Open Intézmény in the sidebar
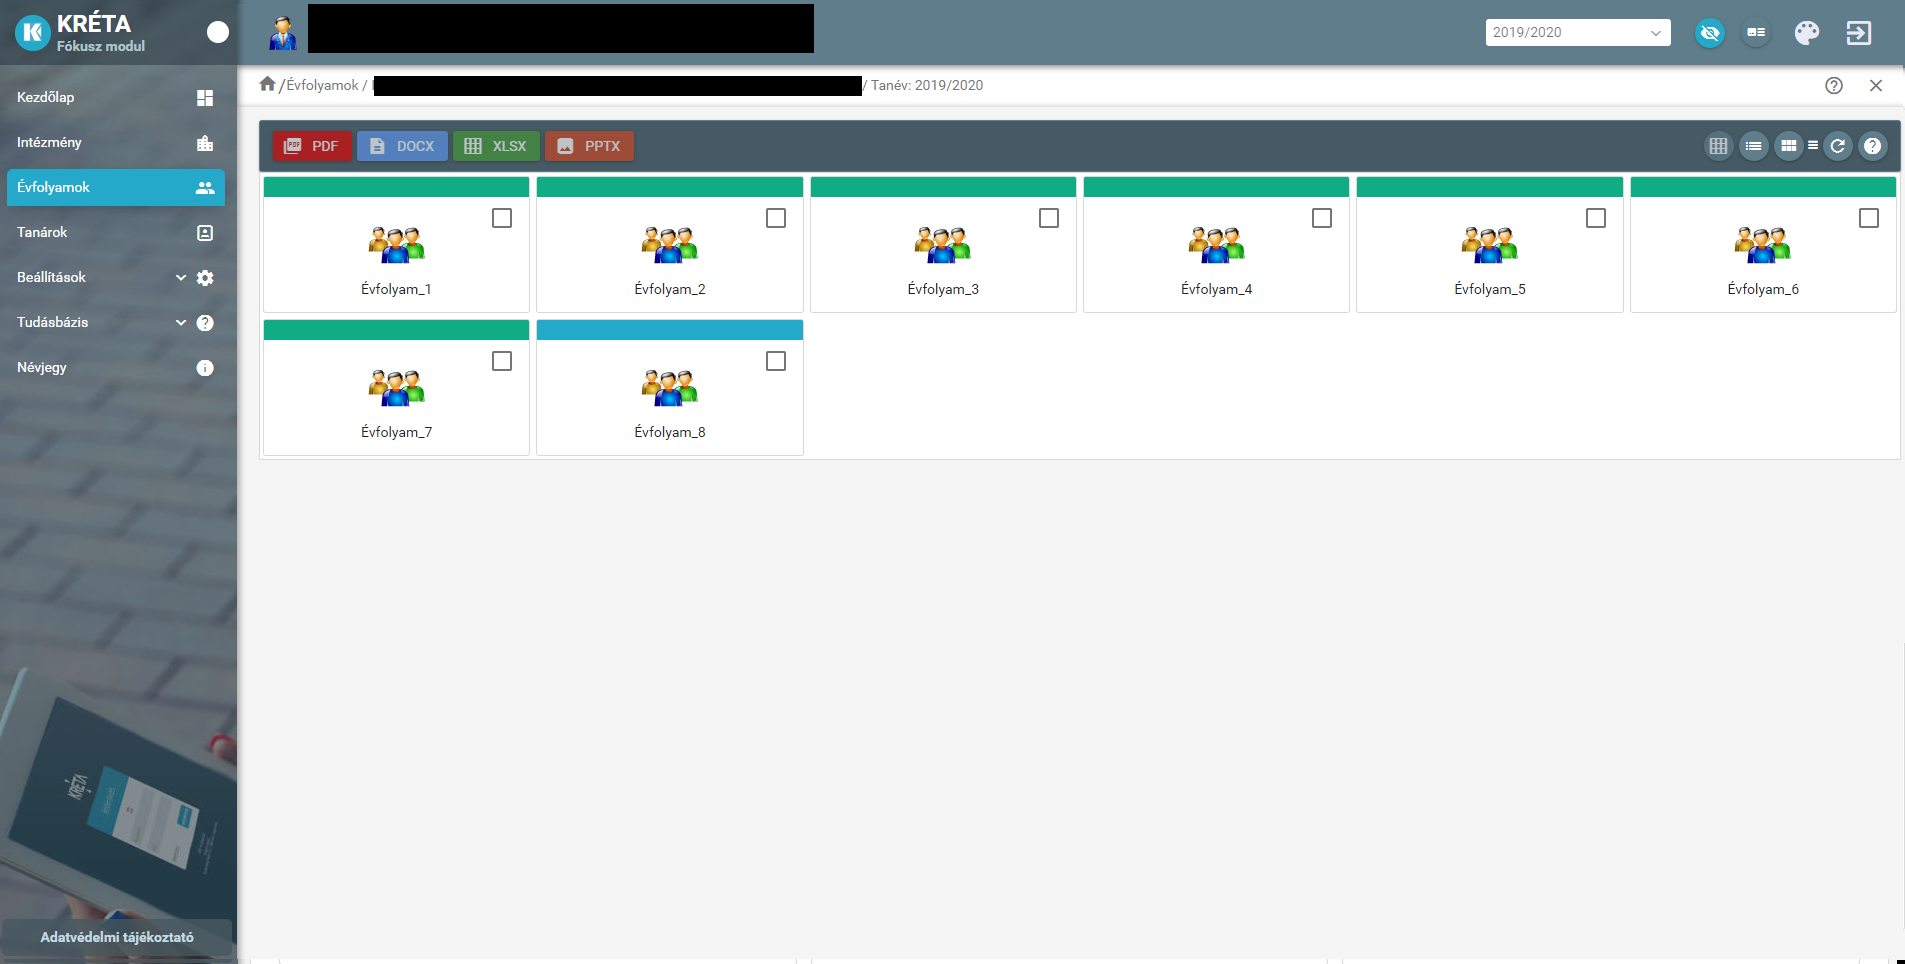This screenshot has height=964, width=1905. [116, 142]
